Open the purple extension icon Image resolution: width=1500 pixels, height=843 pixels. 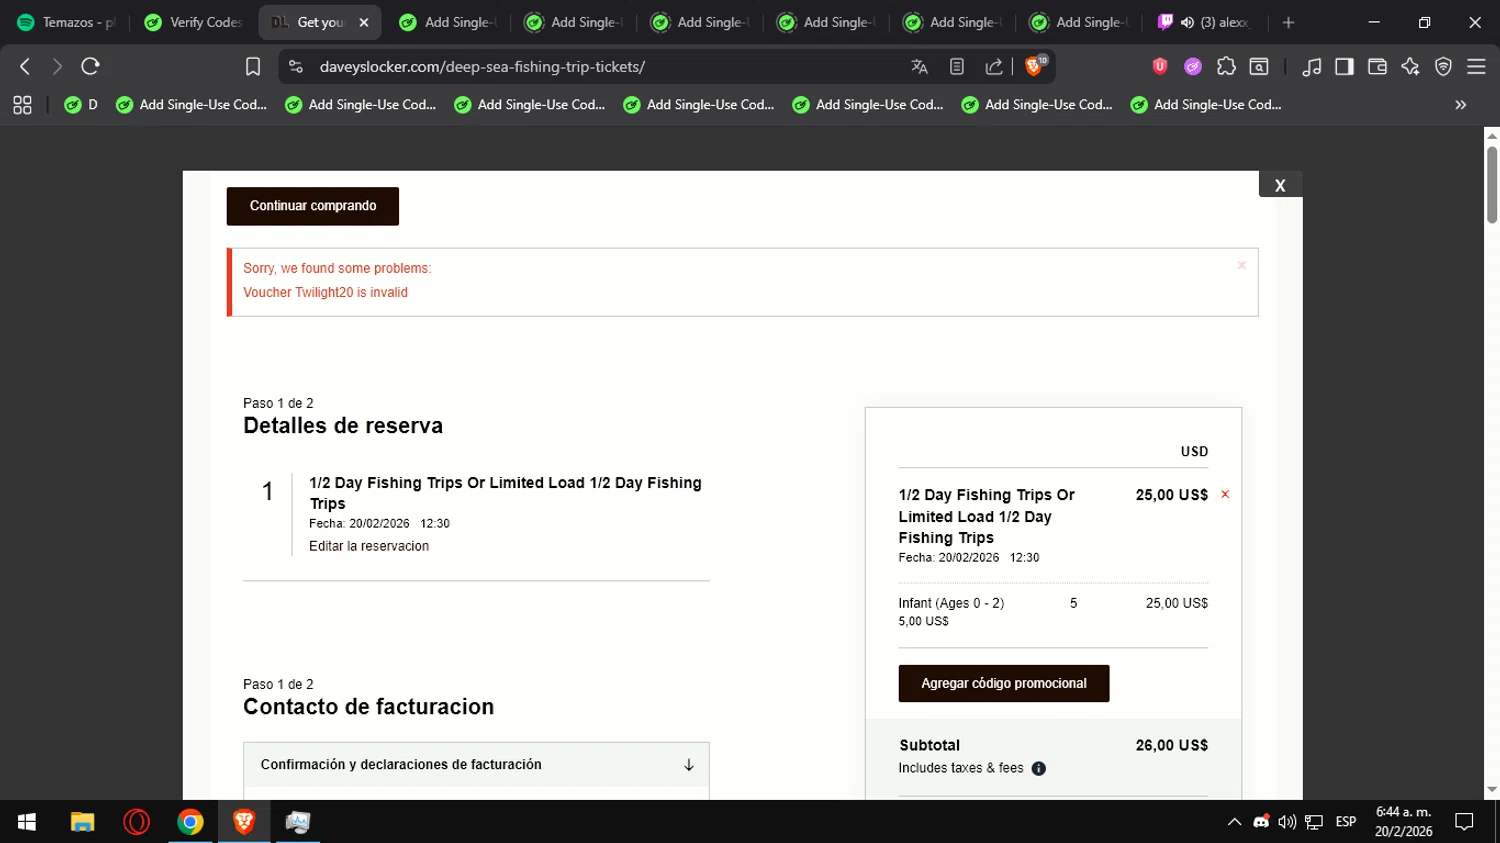pyautogui.click(x=1193, y=66)
